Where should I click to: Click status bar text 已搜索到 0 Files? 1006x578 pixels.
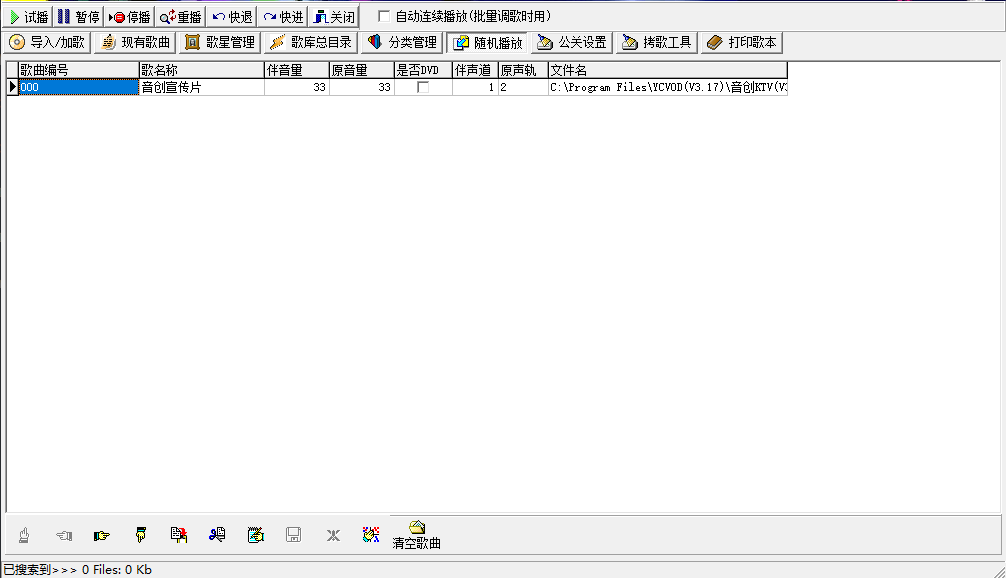click(x=78, y=570)
